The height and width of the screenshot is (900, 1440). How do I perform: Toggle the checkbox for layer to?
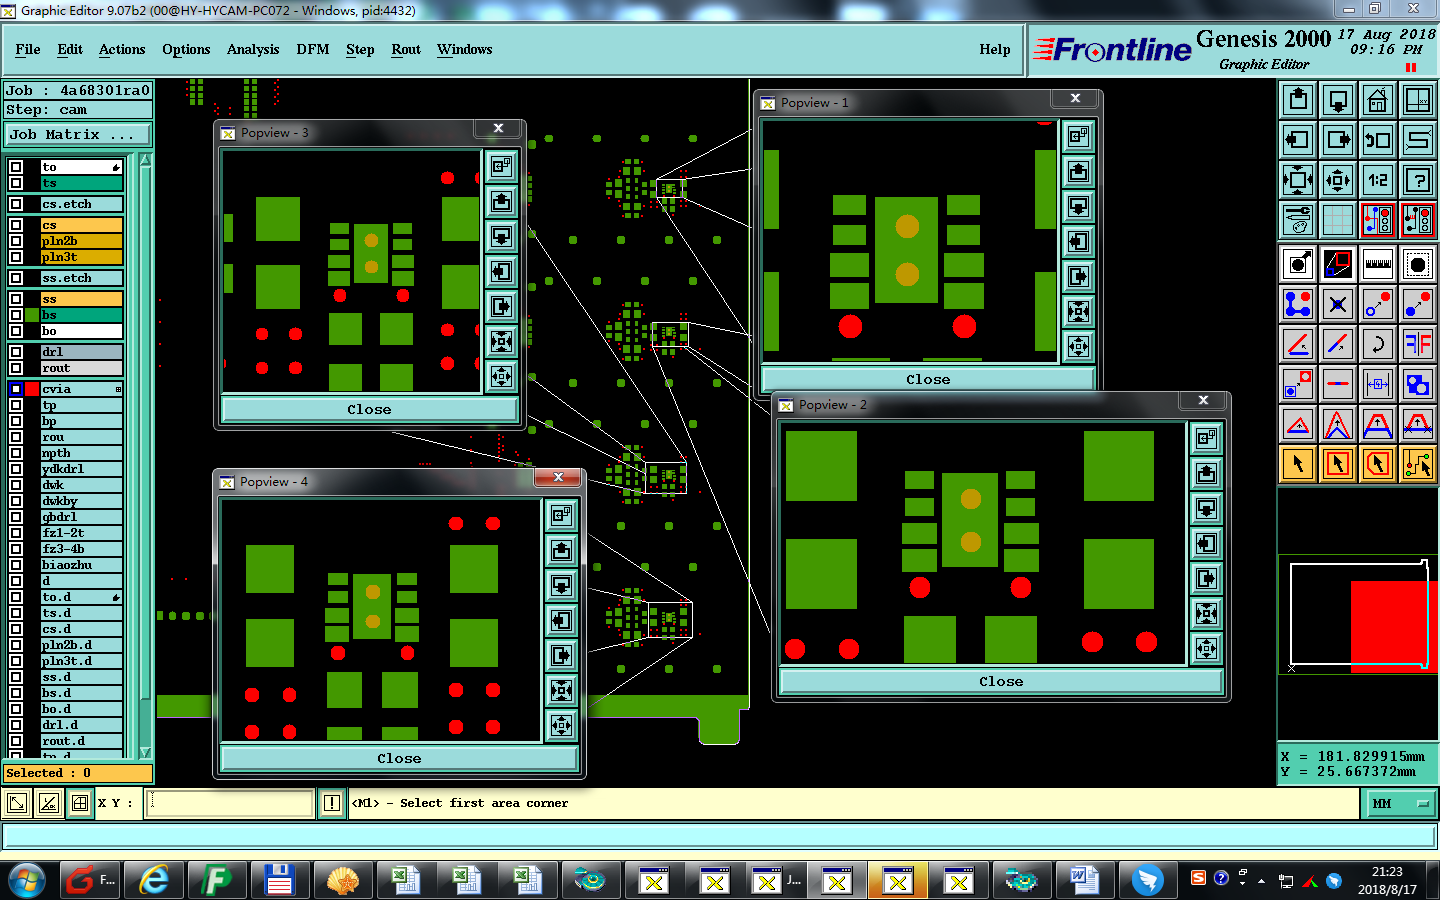coord(16,167)
